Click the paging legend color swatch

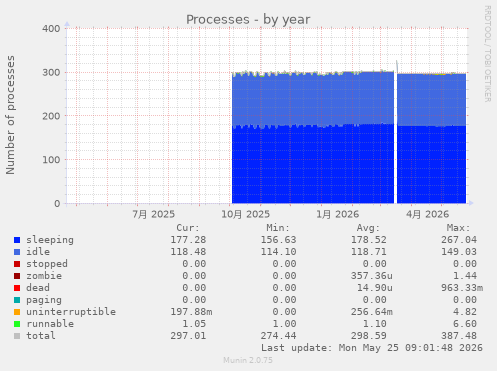[17, 300]
